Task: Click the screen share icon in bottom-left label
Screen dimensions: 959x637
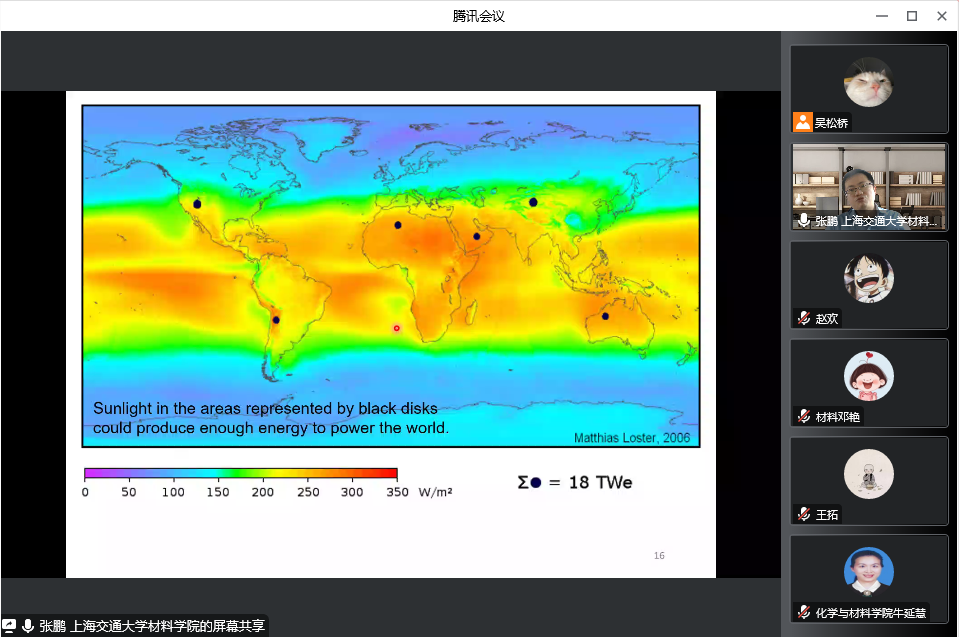Action: 9,626
